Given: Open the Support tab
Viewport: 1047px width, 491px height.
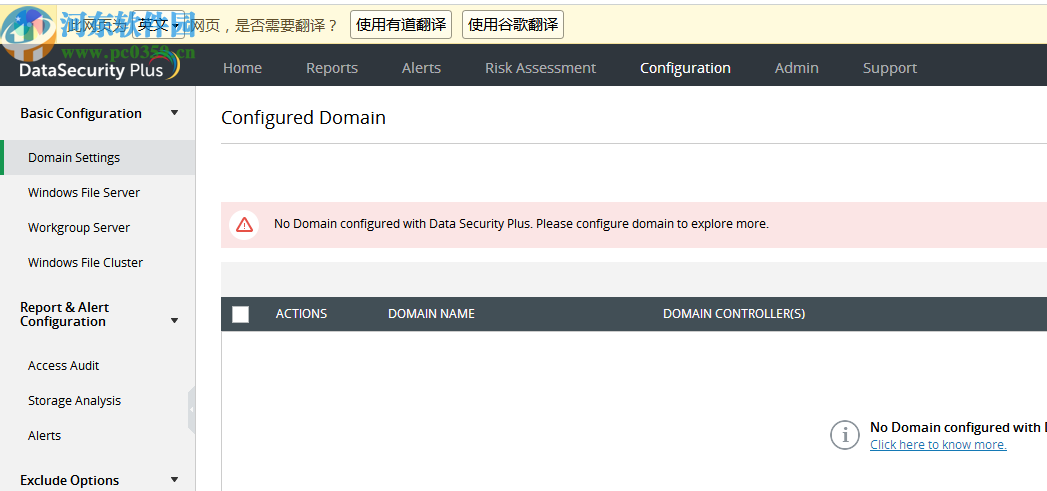Looking at the screenshot, I should (889, 68).
